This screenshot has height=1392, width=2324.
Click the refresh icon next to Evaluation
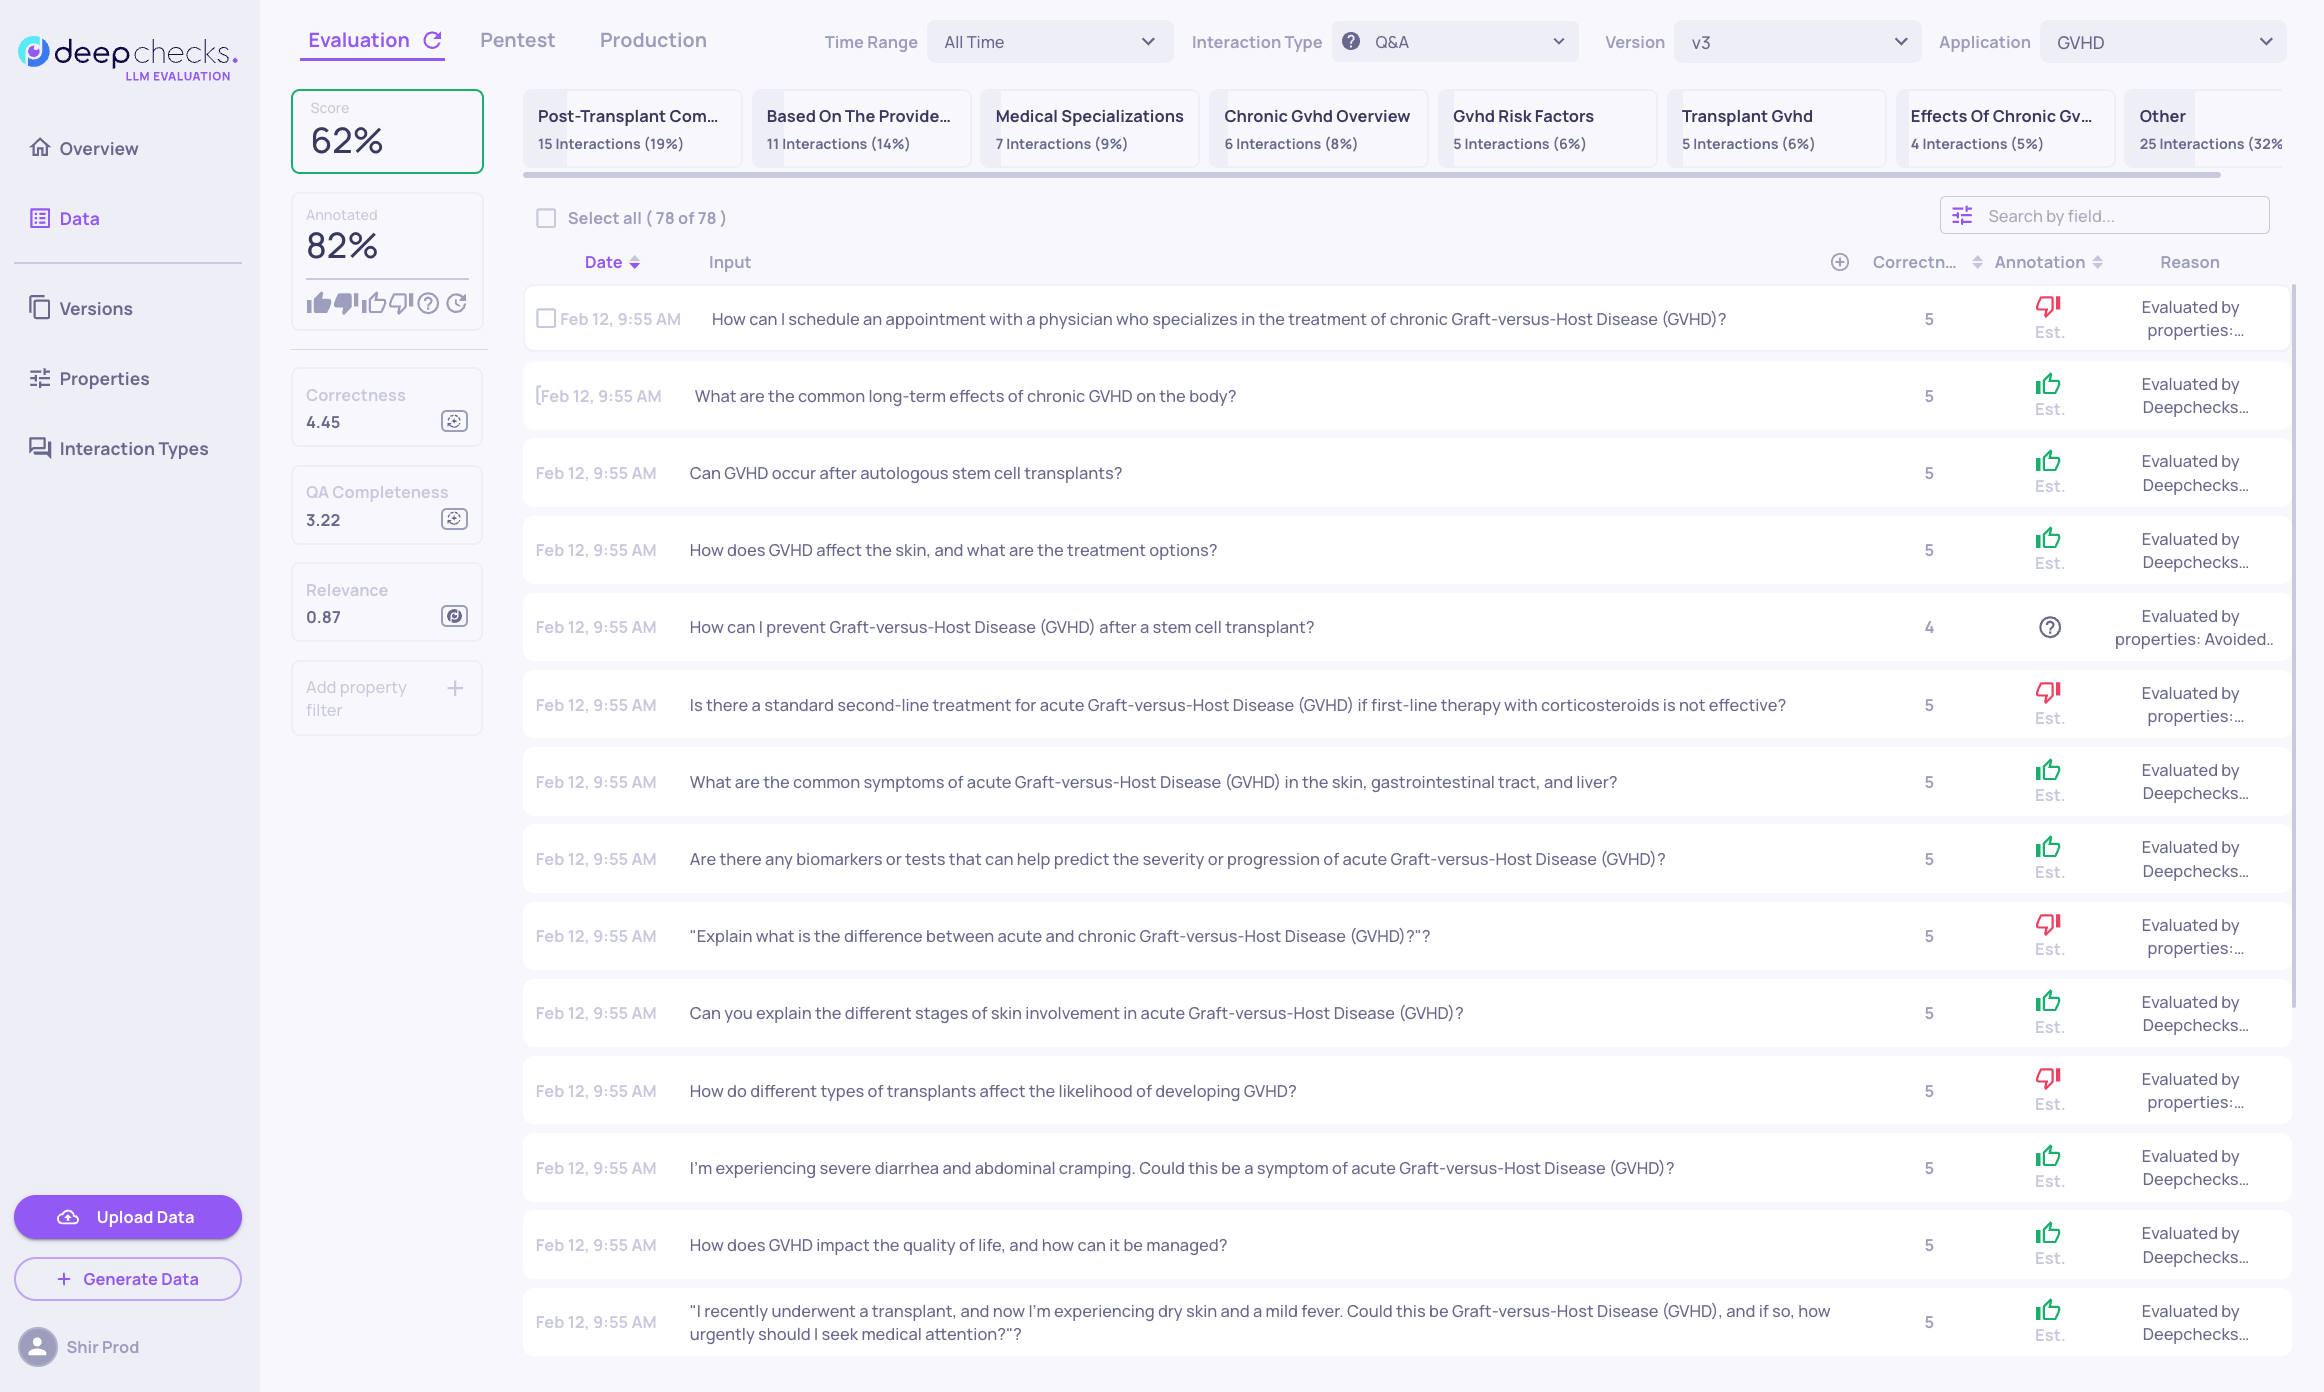tap(432, 40)
